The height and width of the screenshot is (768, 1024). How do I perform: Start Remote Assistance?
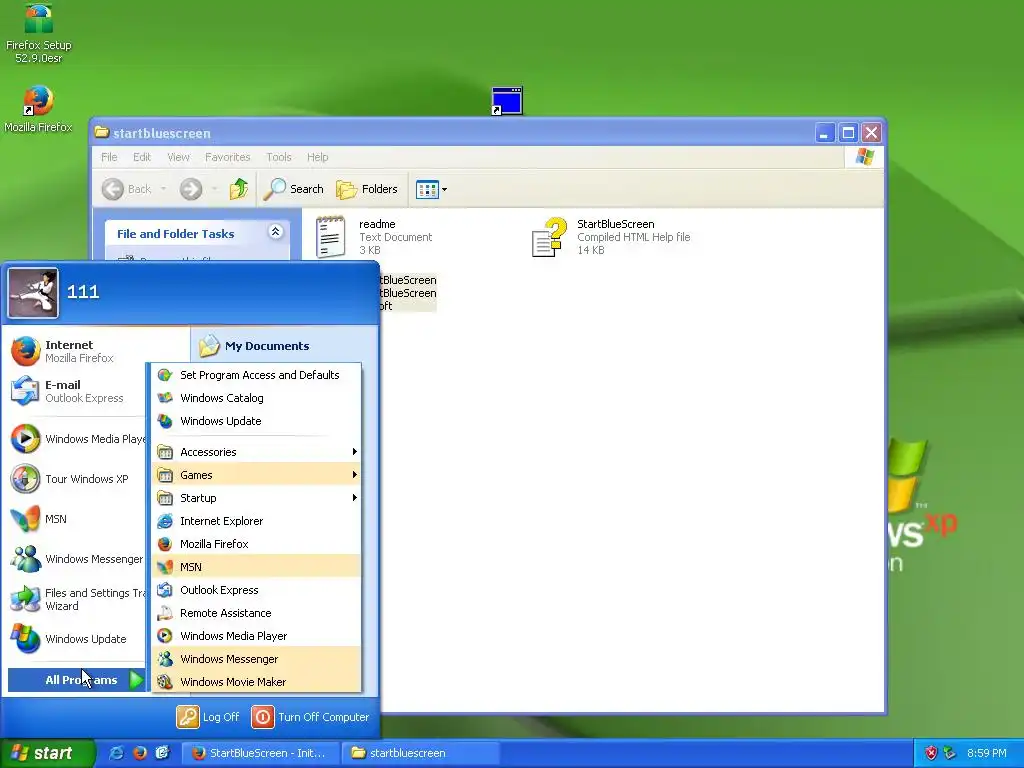[x=257, y=613]
